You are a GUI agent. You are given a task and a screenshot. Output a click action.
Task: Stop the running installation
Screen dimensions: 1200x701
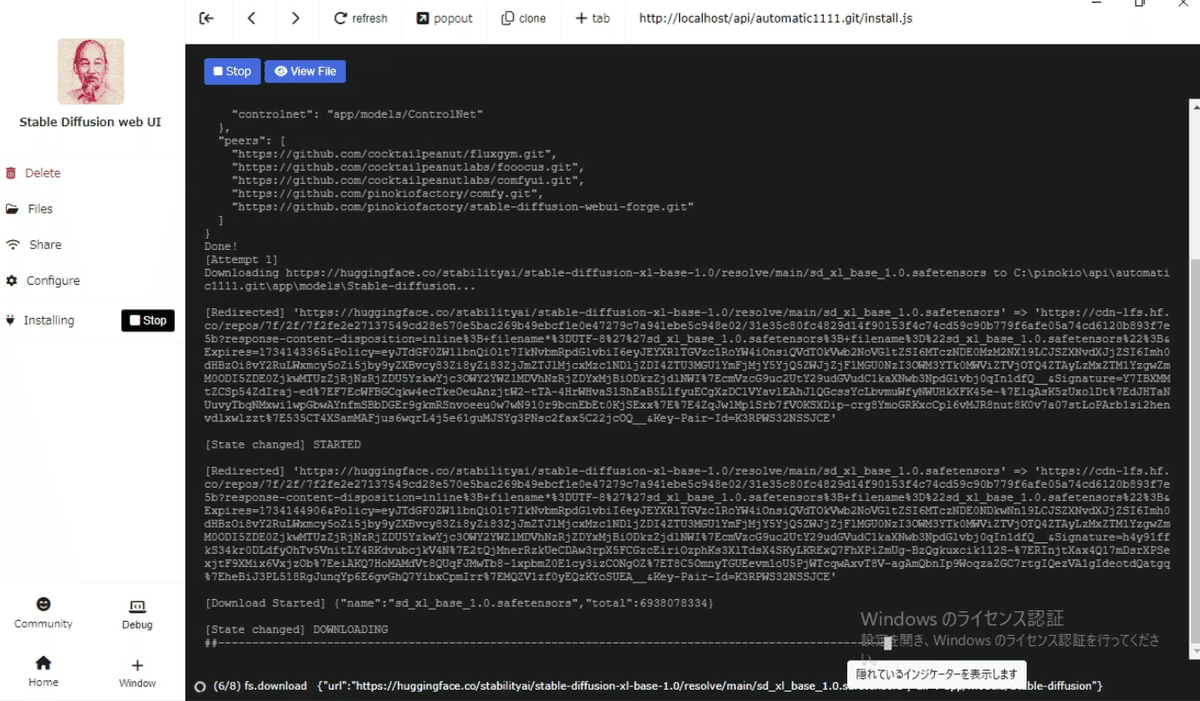tap(147, 320)
